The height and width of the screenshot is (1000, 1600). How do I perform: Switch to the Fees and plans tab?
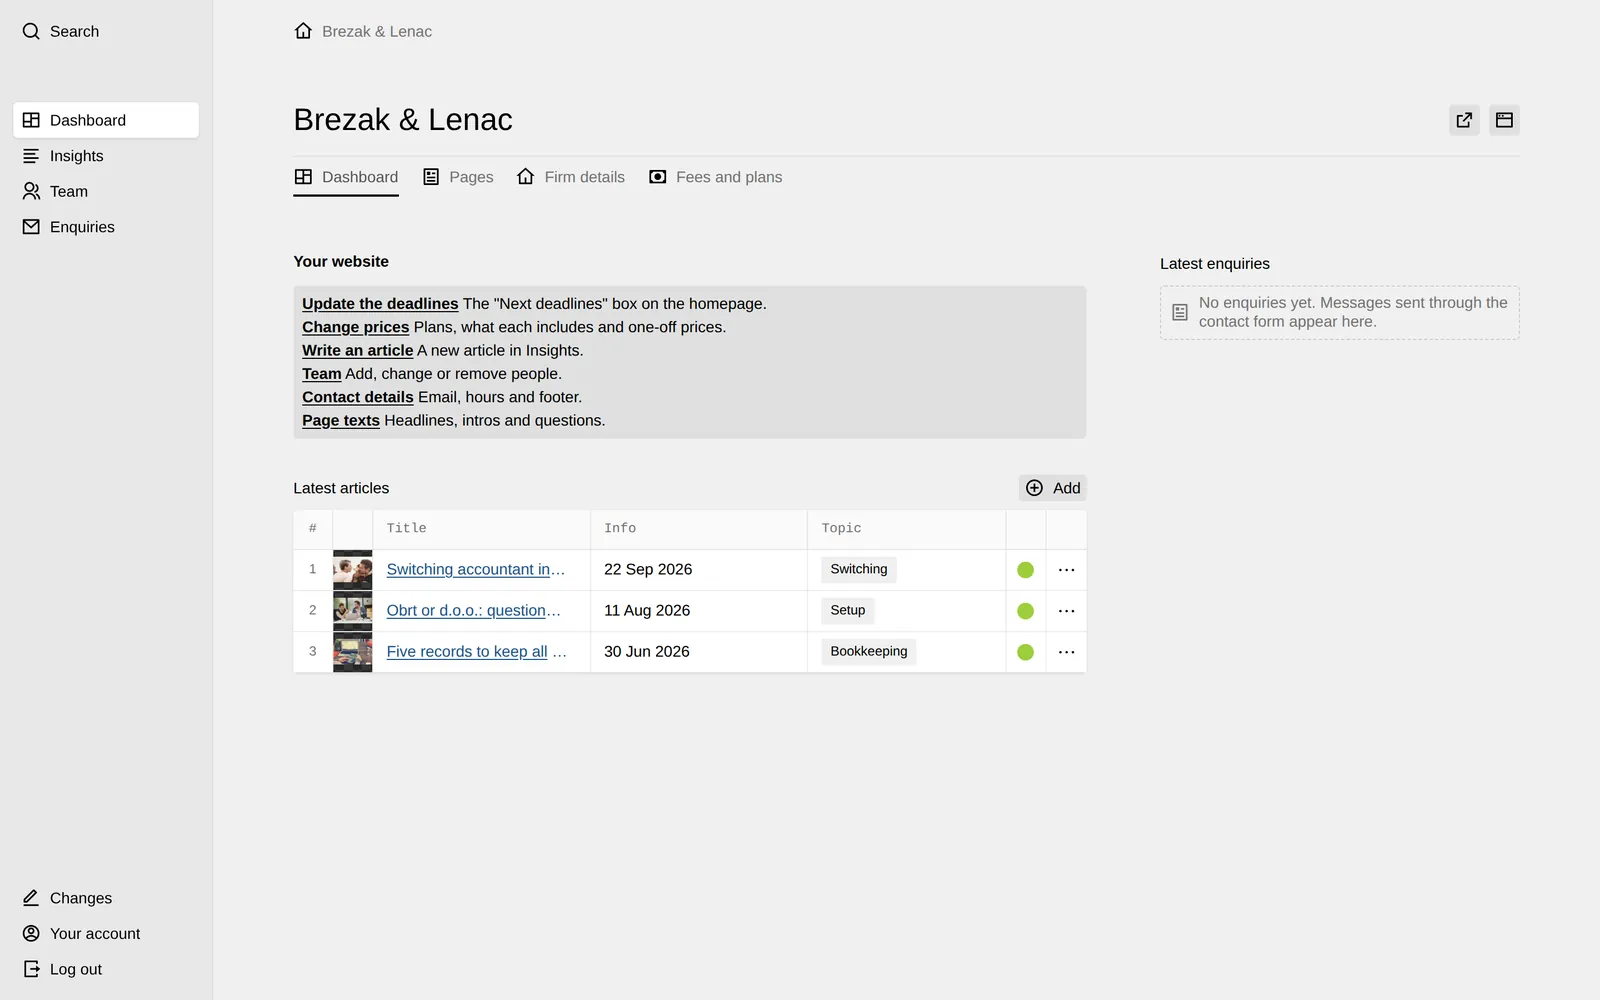point(716,177)
